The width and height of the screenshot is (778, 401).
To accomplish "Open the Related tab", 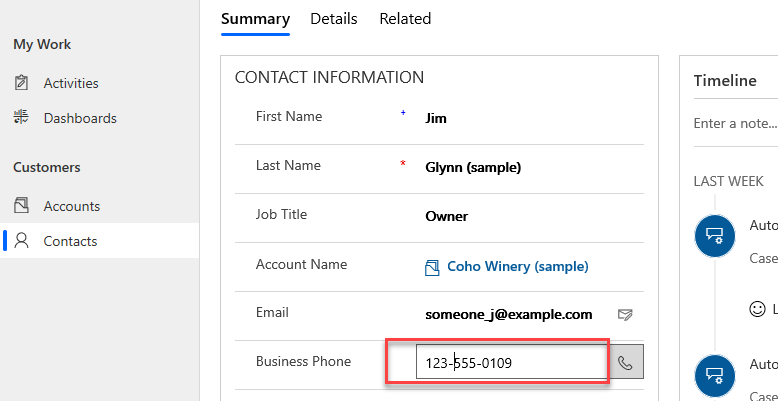I will pyautogui.click(x=405, y=19).
